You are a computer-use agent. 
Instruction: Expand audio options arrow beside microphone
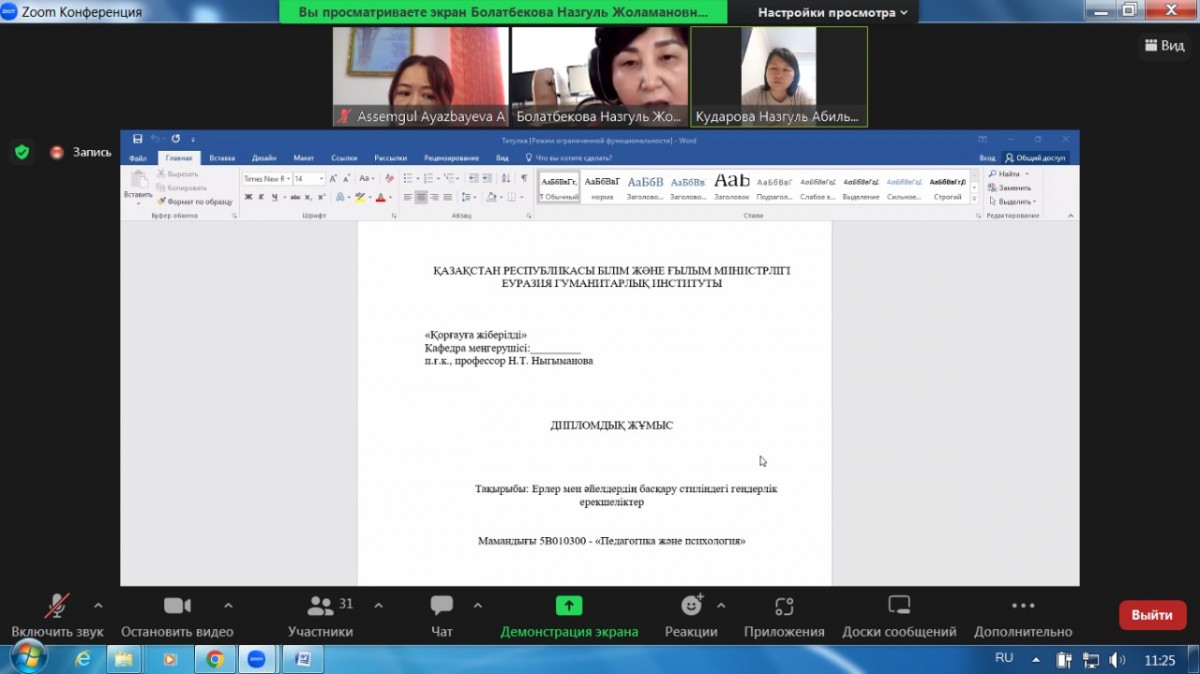(98, 605)
